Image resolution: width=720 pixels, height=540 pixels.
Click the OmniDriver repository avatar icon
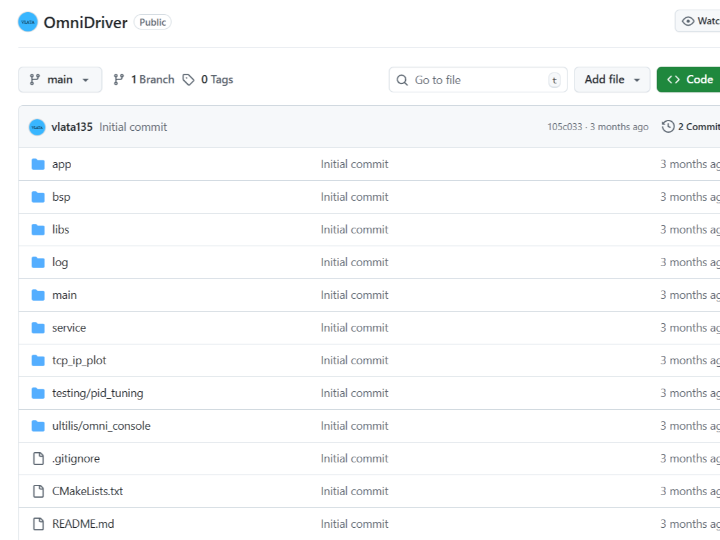pos(28,22)
